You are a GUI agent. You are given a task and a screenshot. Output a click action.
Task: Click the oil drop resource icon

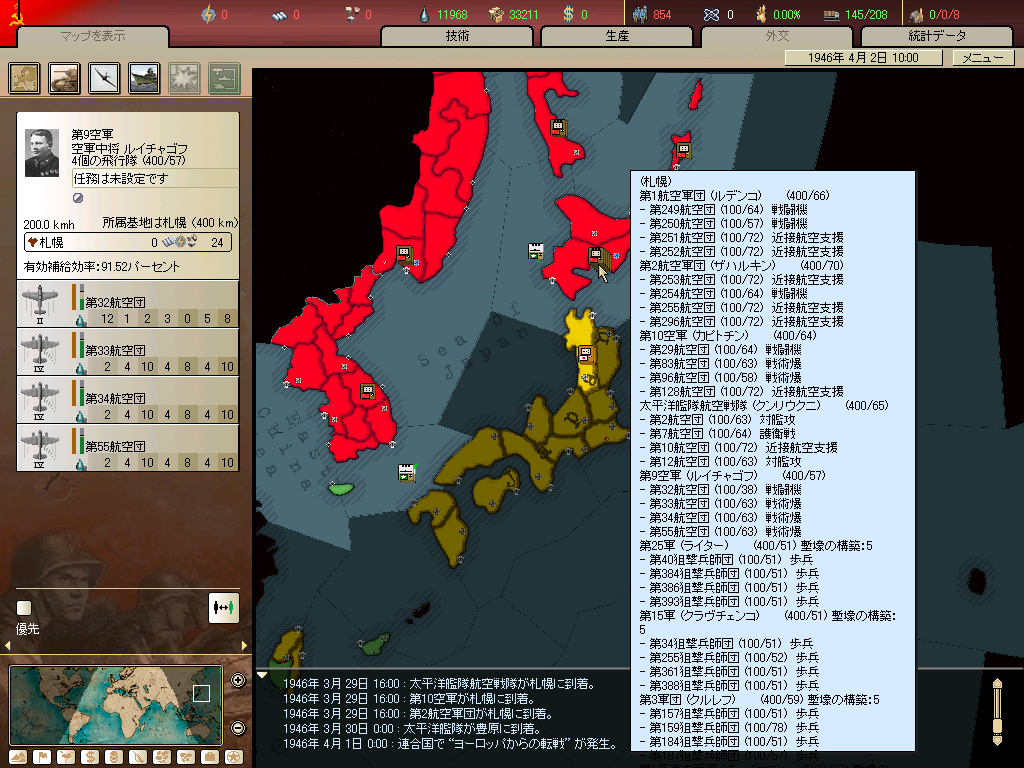click(x=424, y=14)
